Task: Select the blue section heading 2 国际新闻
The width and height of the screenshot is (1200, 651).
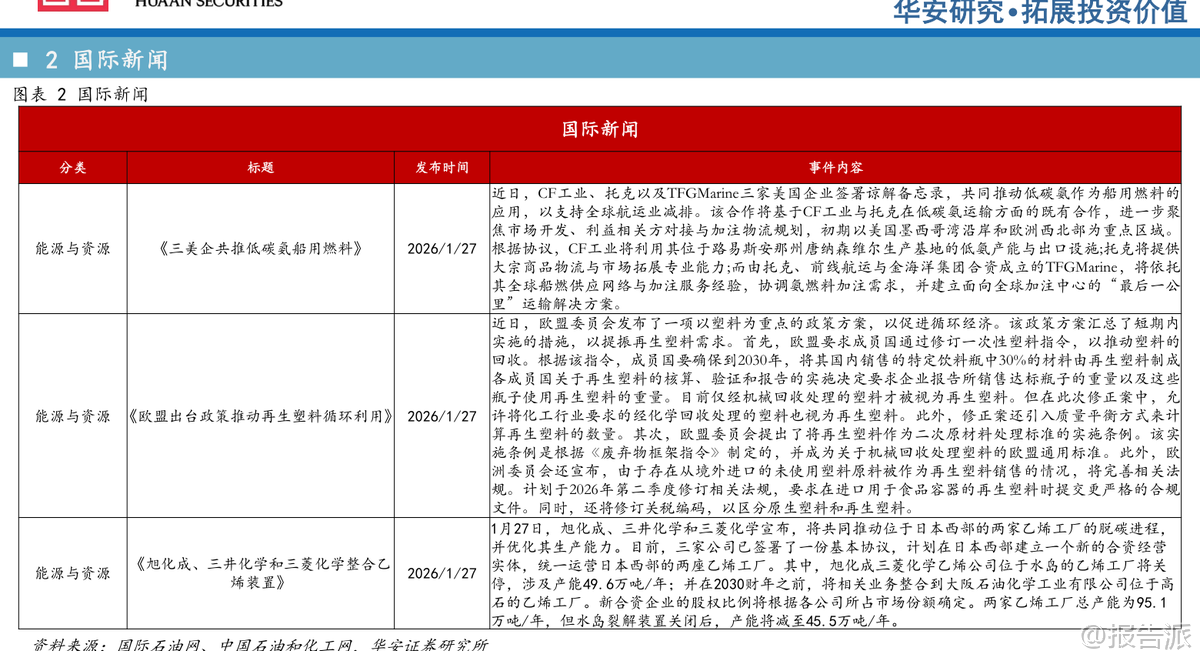Action: tap(121, 60)
